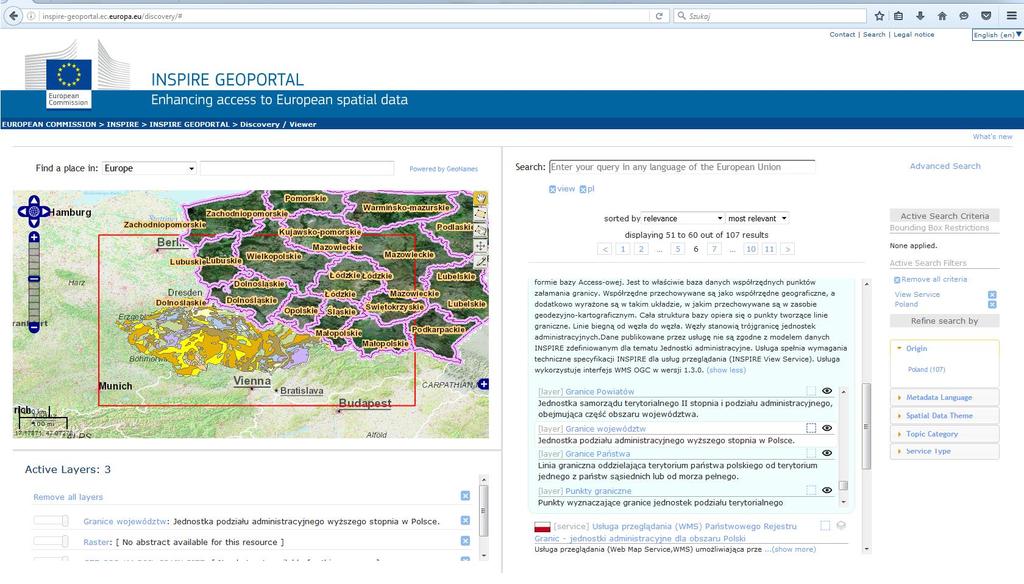Adjust the Raster layer opacity slider

click(51, 541)
